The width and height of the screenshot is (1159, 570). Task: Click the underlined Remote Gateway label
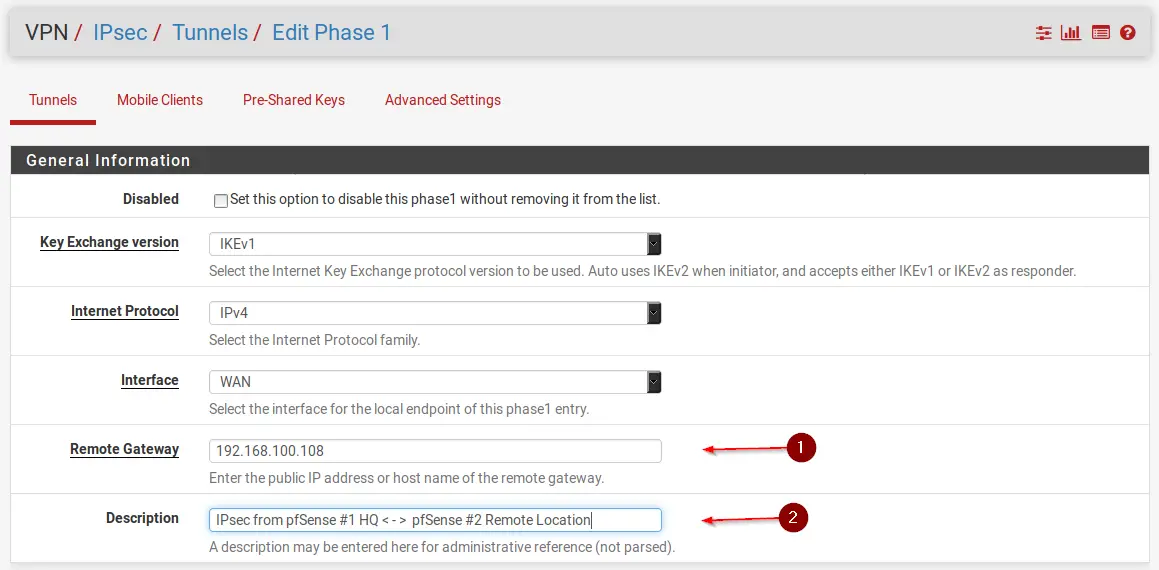[124, 449]
